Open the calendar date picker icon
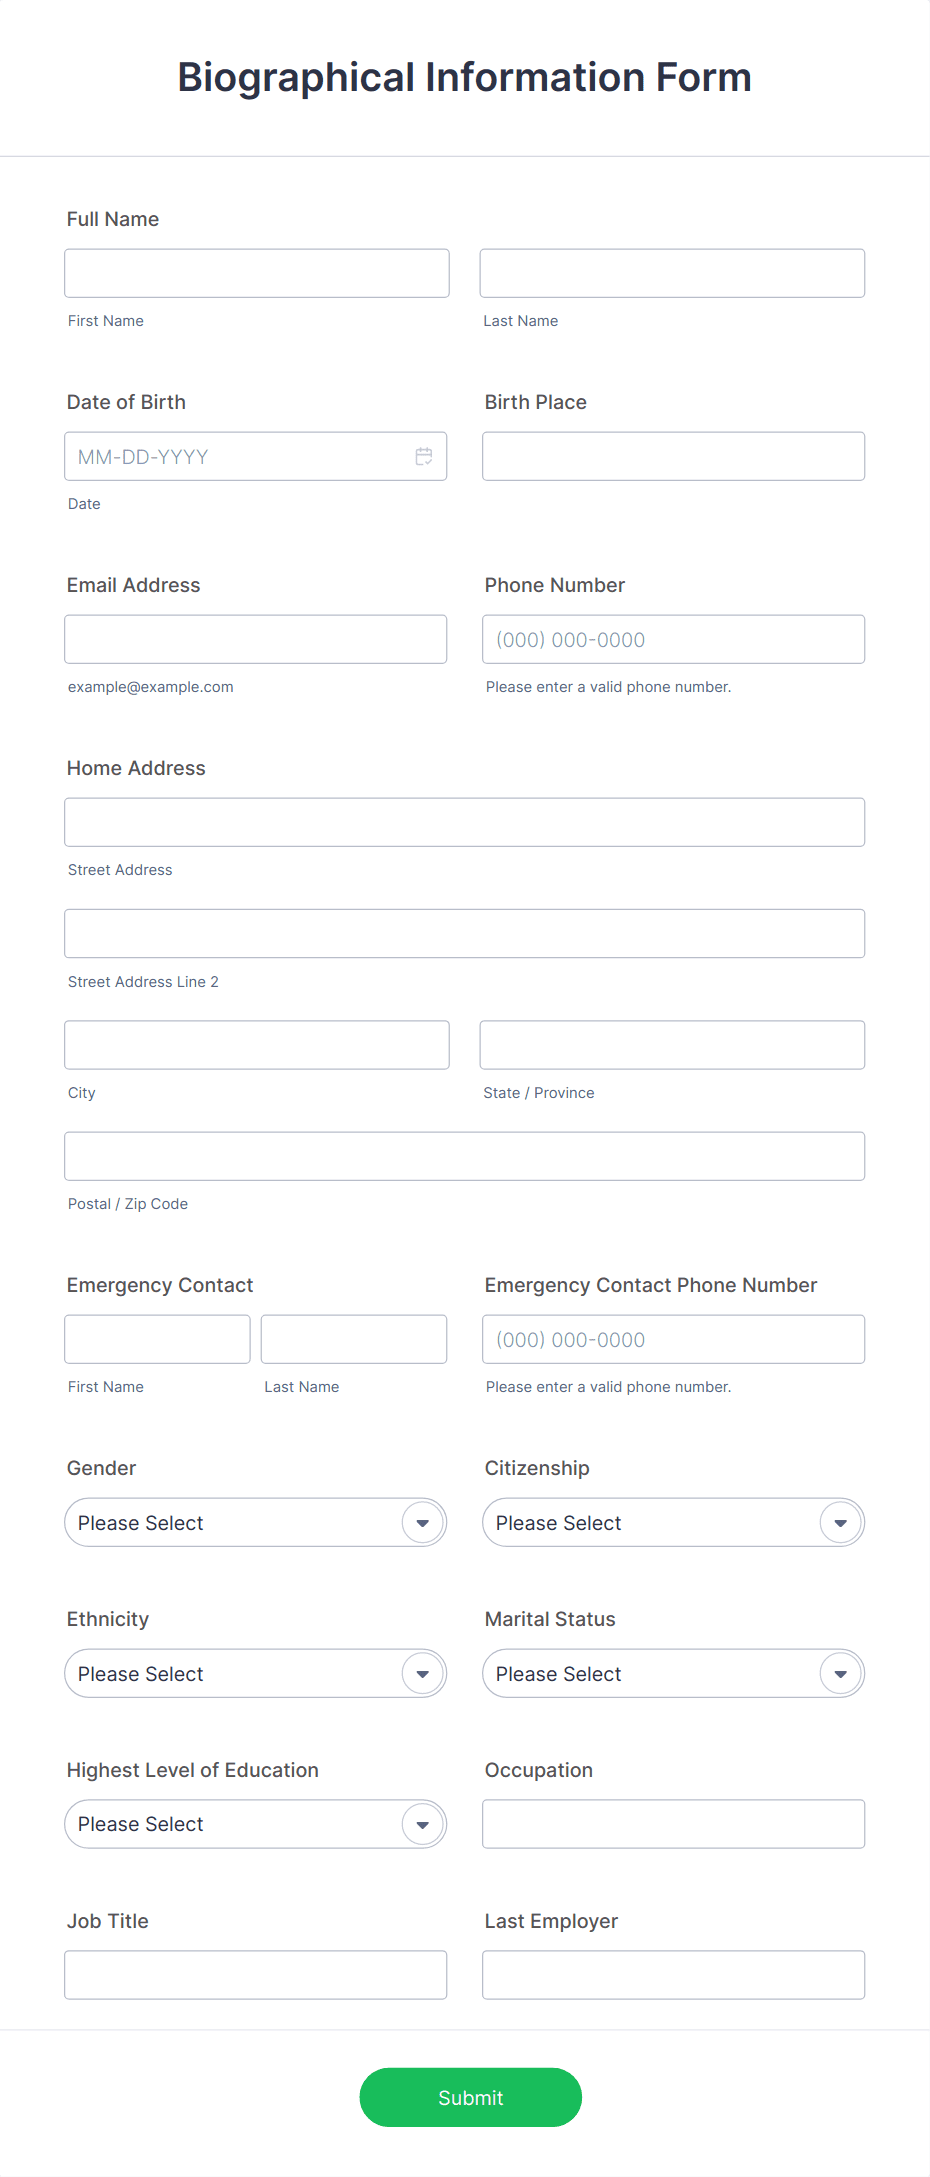Image resolution: width=930 pixels, height=2177 pixels. (423, 456)
